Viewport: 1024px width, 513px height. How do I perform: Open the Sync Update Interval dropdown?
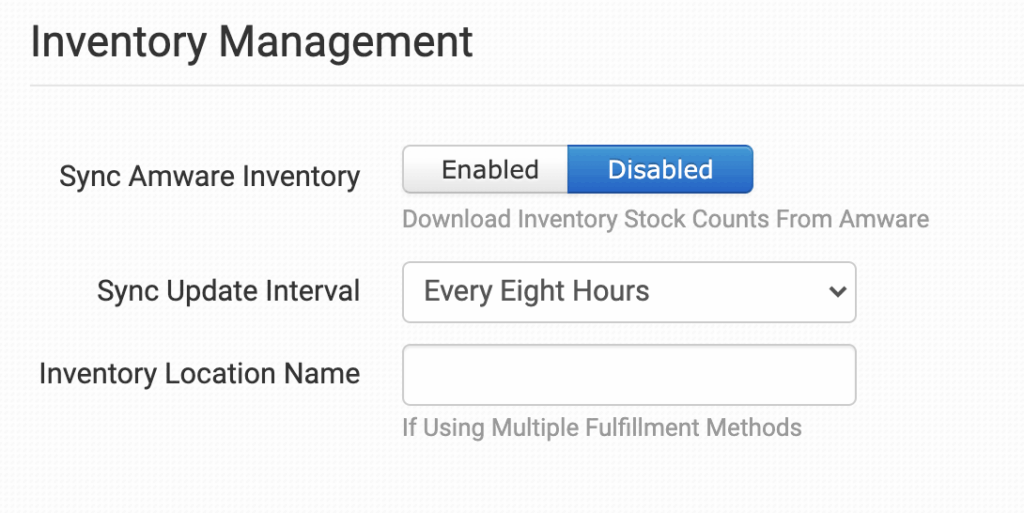[628, 292]
